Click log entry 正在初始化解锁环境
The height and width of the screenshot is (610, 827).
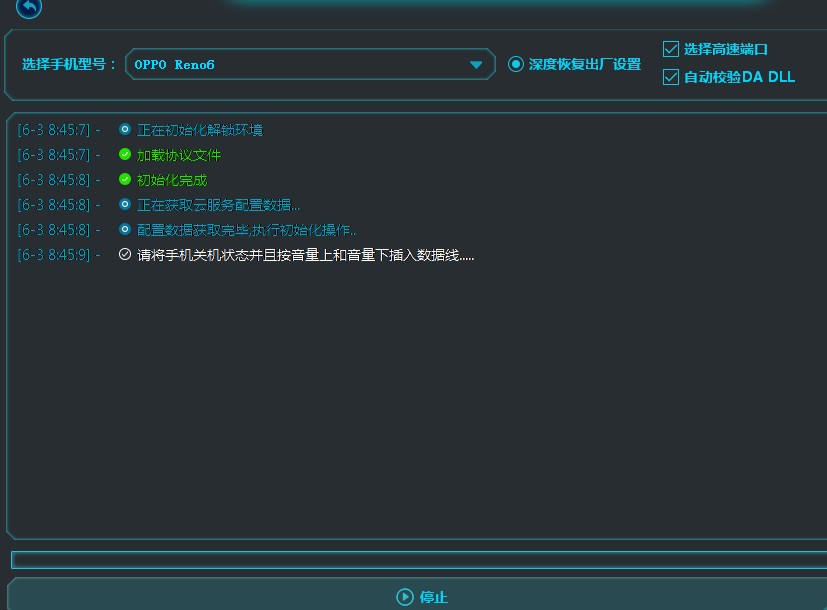pos(200,130)
